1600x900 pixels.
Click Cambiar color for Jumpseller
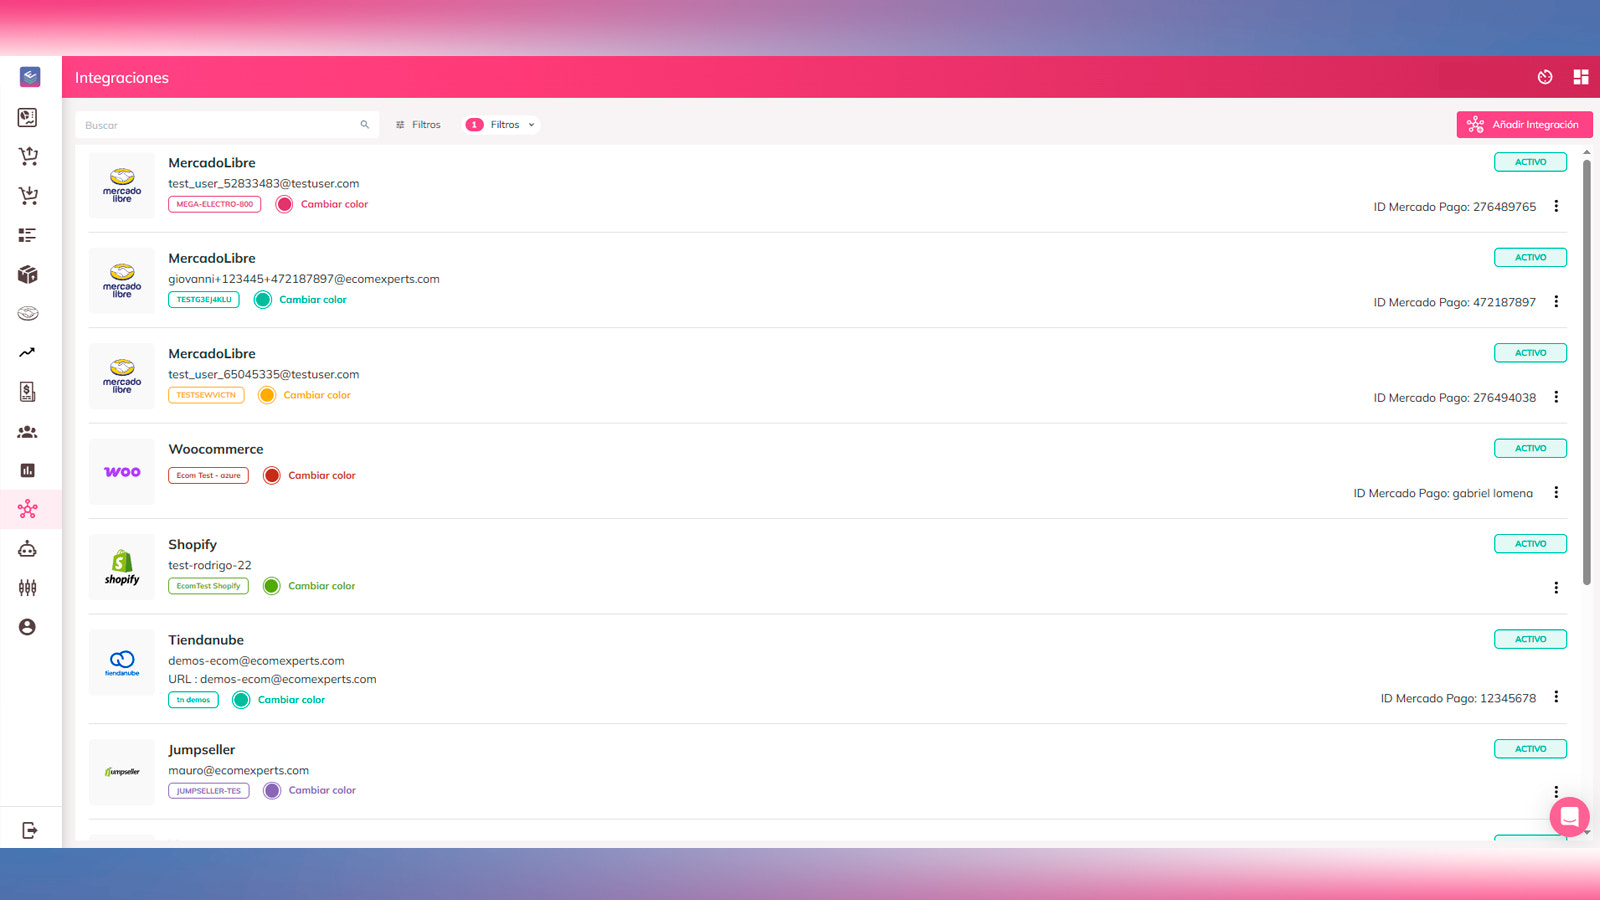point(322,790)
